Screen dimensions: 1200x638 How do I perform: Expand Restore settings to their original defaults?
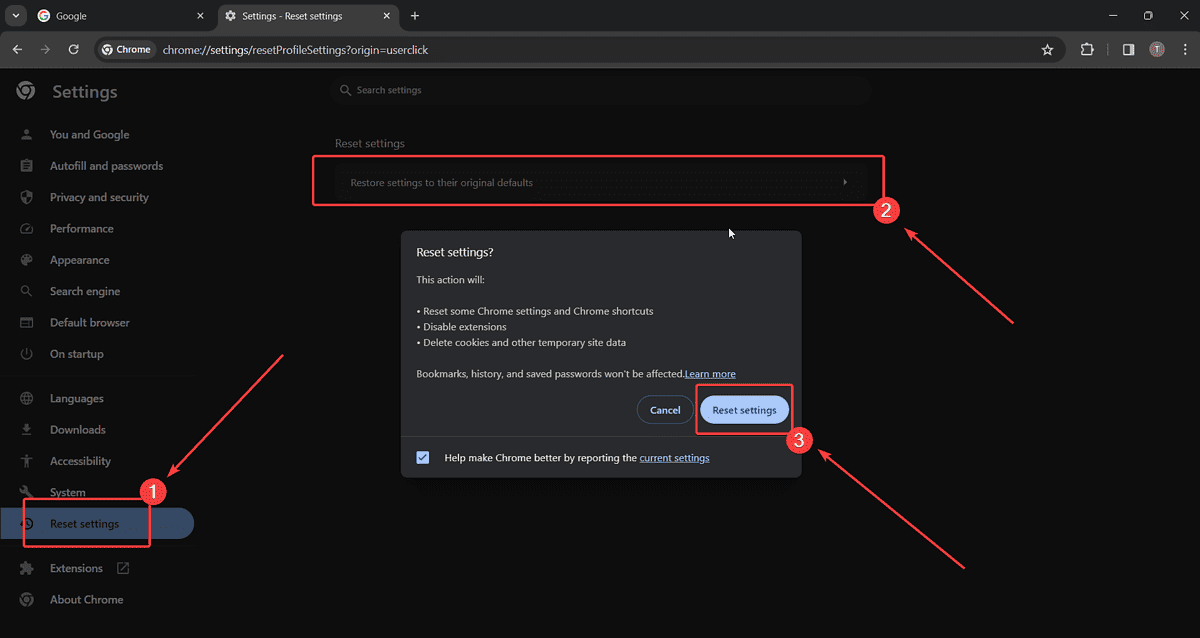(x=845, y=182)
